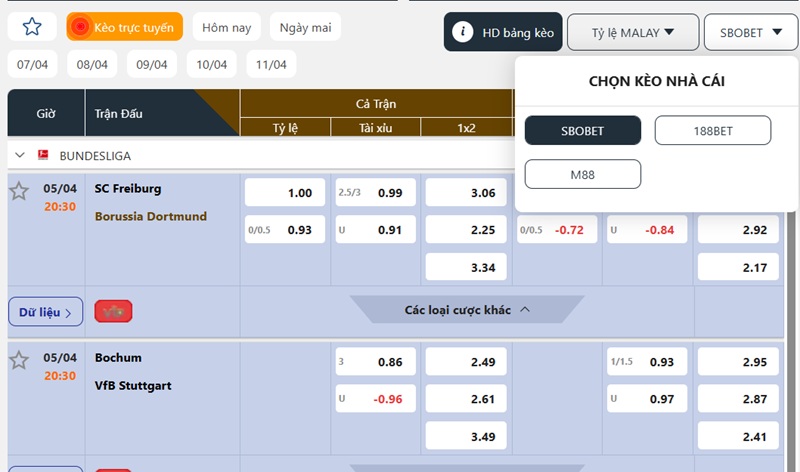
Task: Select under odds 0.91 for Freiburg
Action: pyautogui.click(x=376, y=230)
